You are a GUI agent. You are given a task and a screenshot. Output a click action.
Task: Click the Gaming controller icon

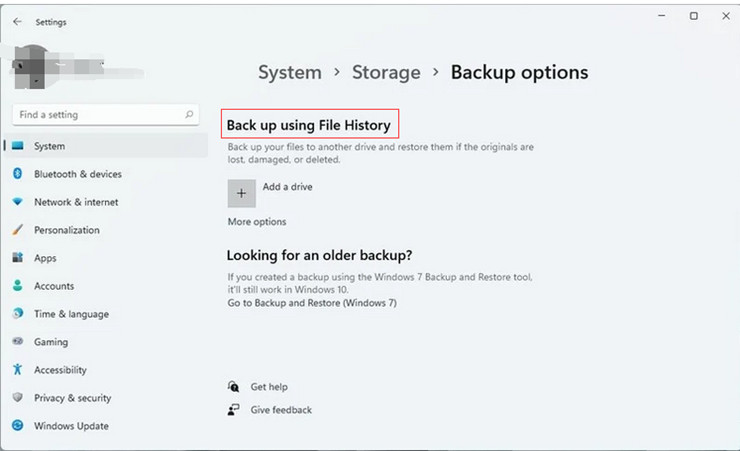tap(18, 341)
